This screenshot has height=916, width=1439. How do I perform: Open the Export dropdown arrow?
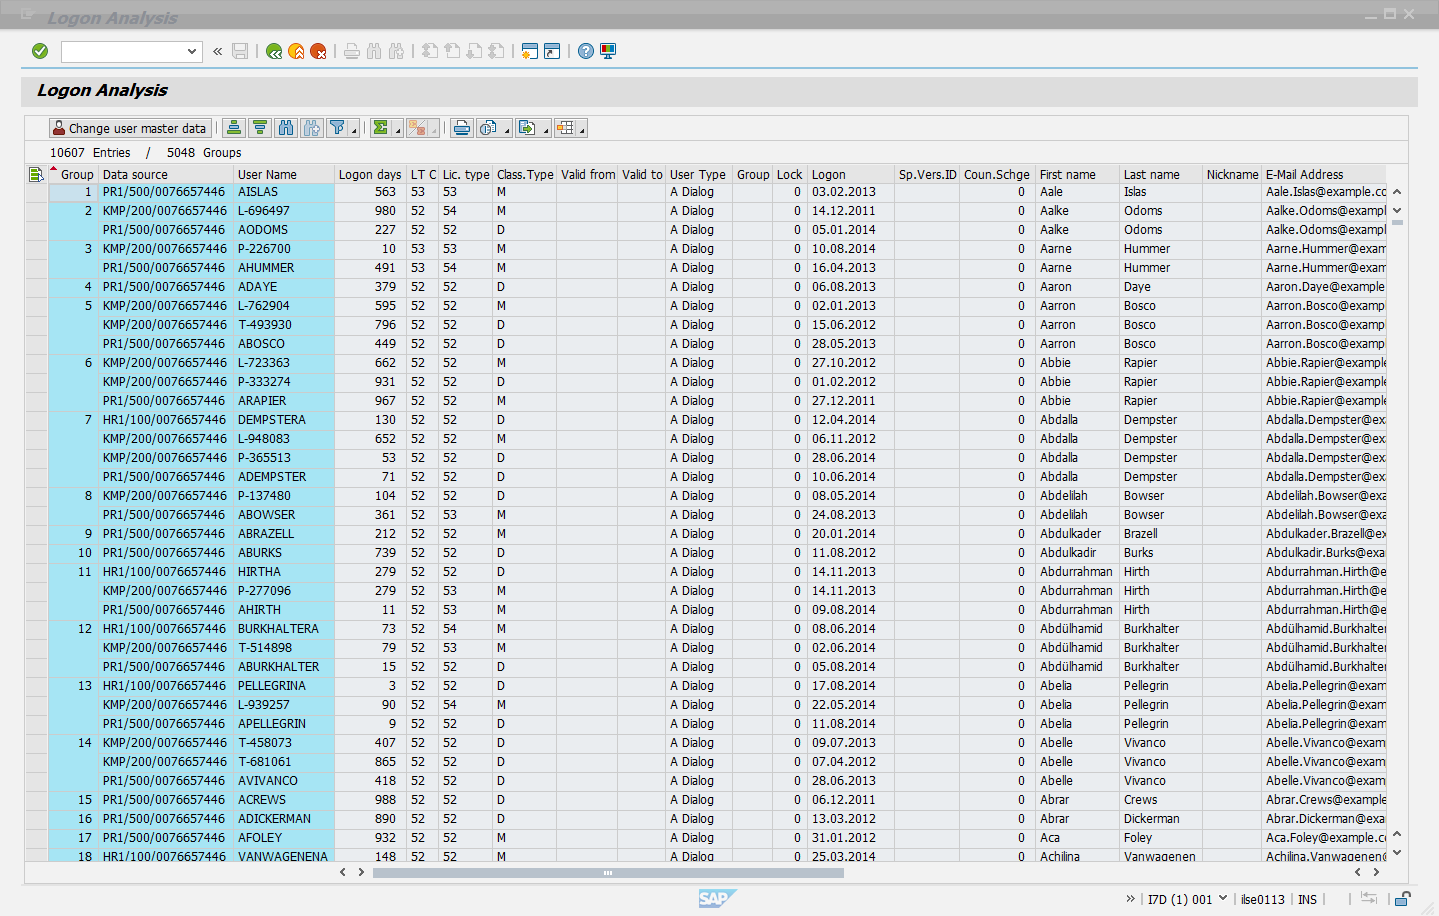(546, 130)
